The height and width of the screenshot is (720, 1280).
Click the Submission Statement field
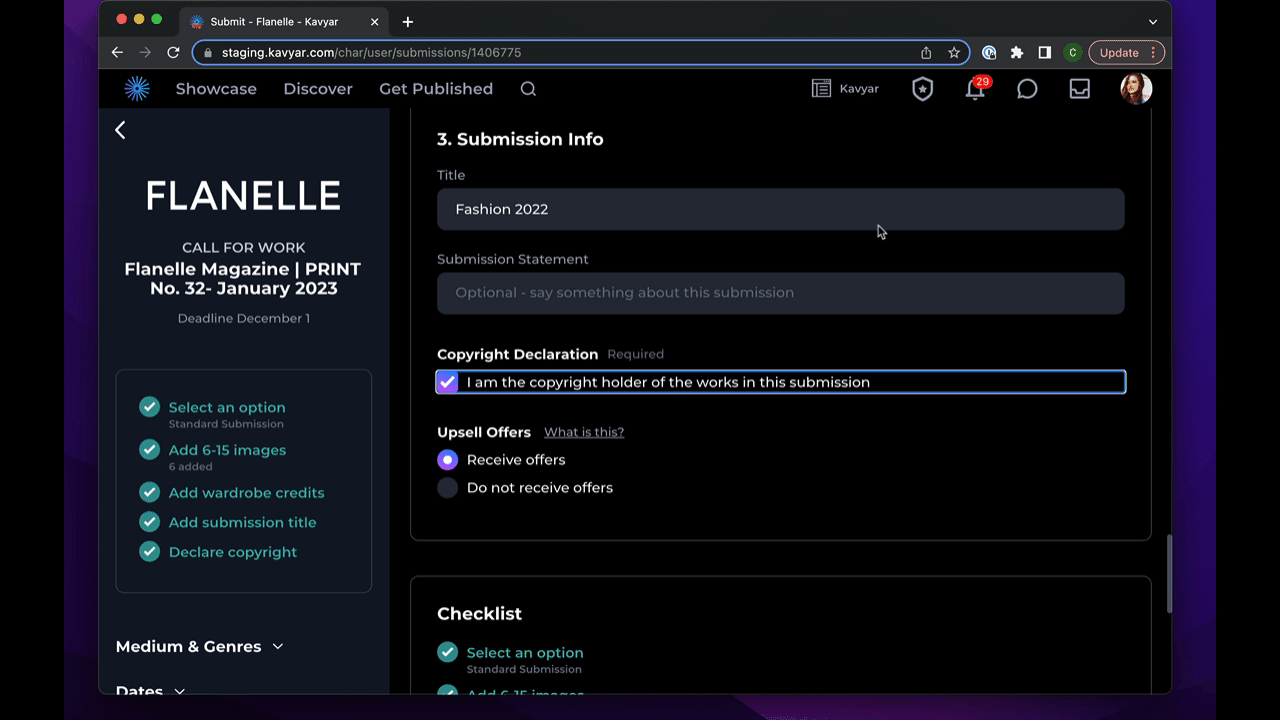(x=781, y=293)
